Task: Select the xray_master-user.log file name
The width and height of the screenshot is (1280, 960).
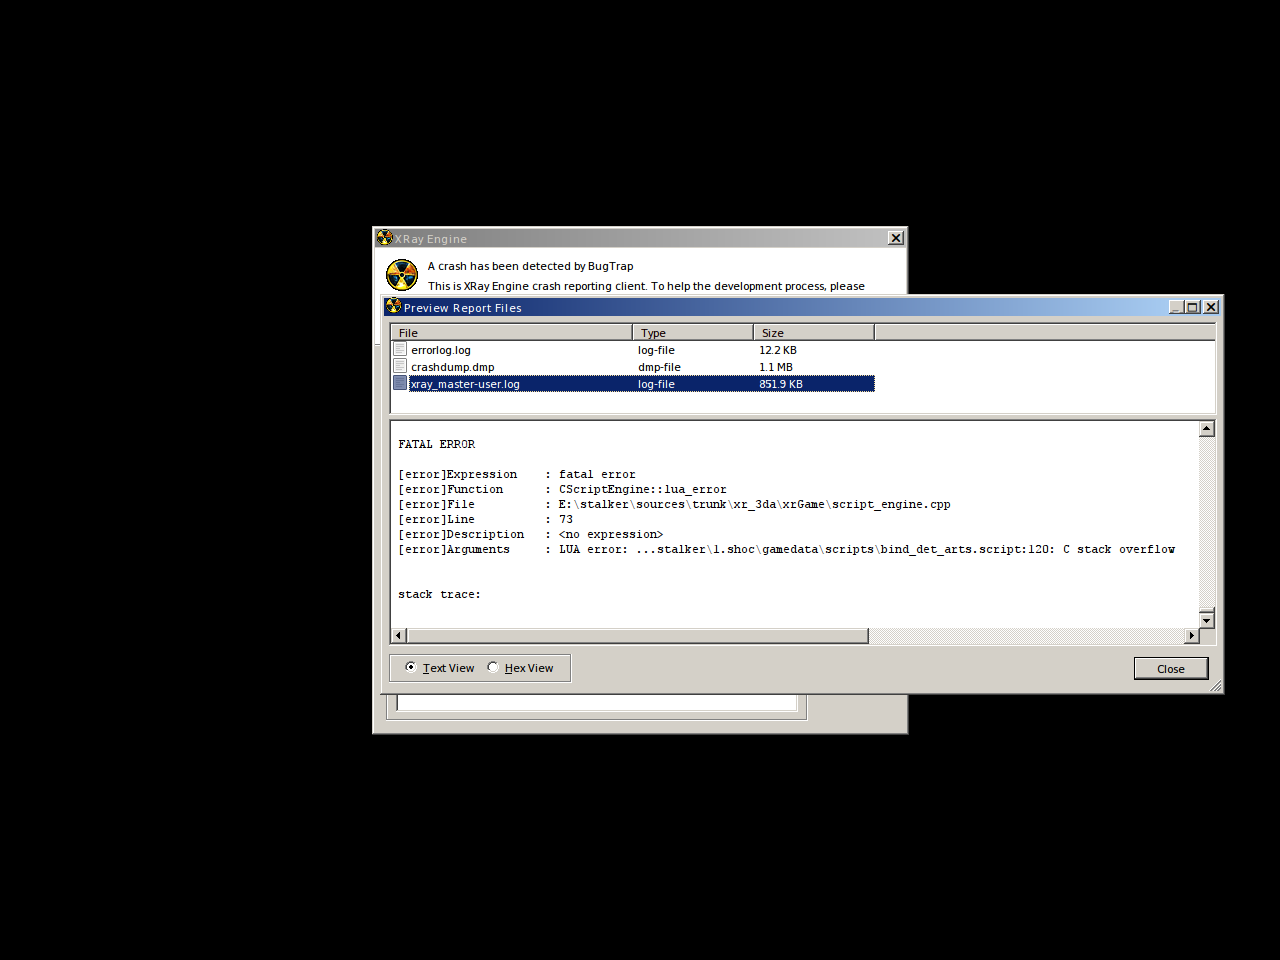Action: [465, 384]
